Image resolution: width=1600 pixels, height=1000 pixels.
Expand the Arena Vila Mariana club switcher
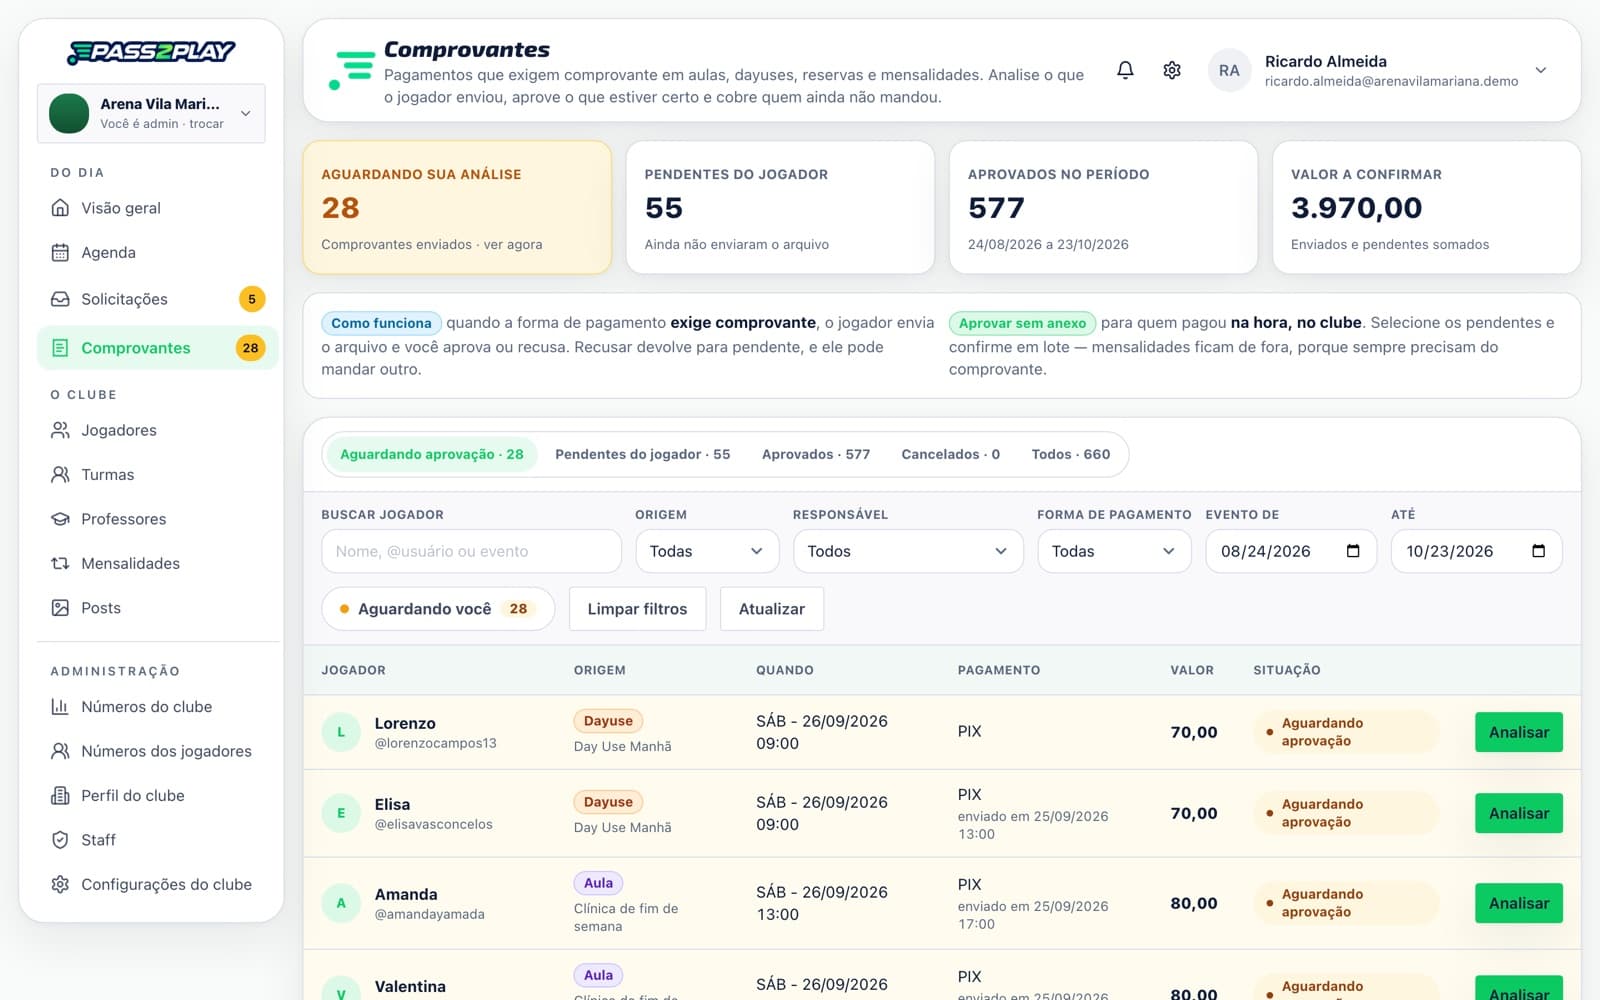151,113
